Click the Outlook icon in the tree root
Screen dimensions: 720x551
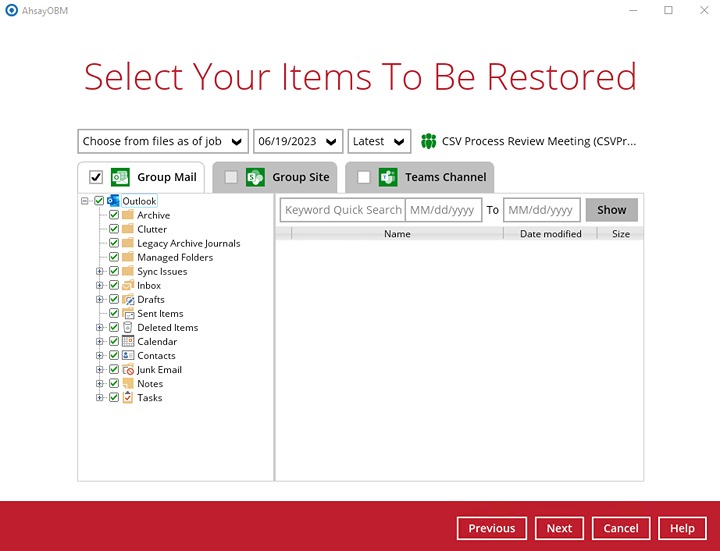113,201
